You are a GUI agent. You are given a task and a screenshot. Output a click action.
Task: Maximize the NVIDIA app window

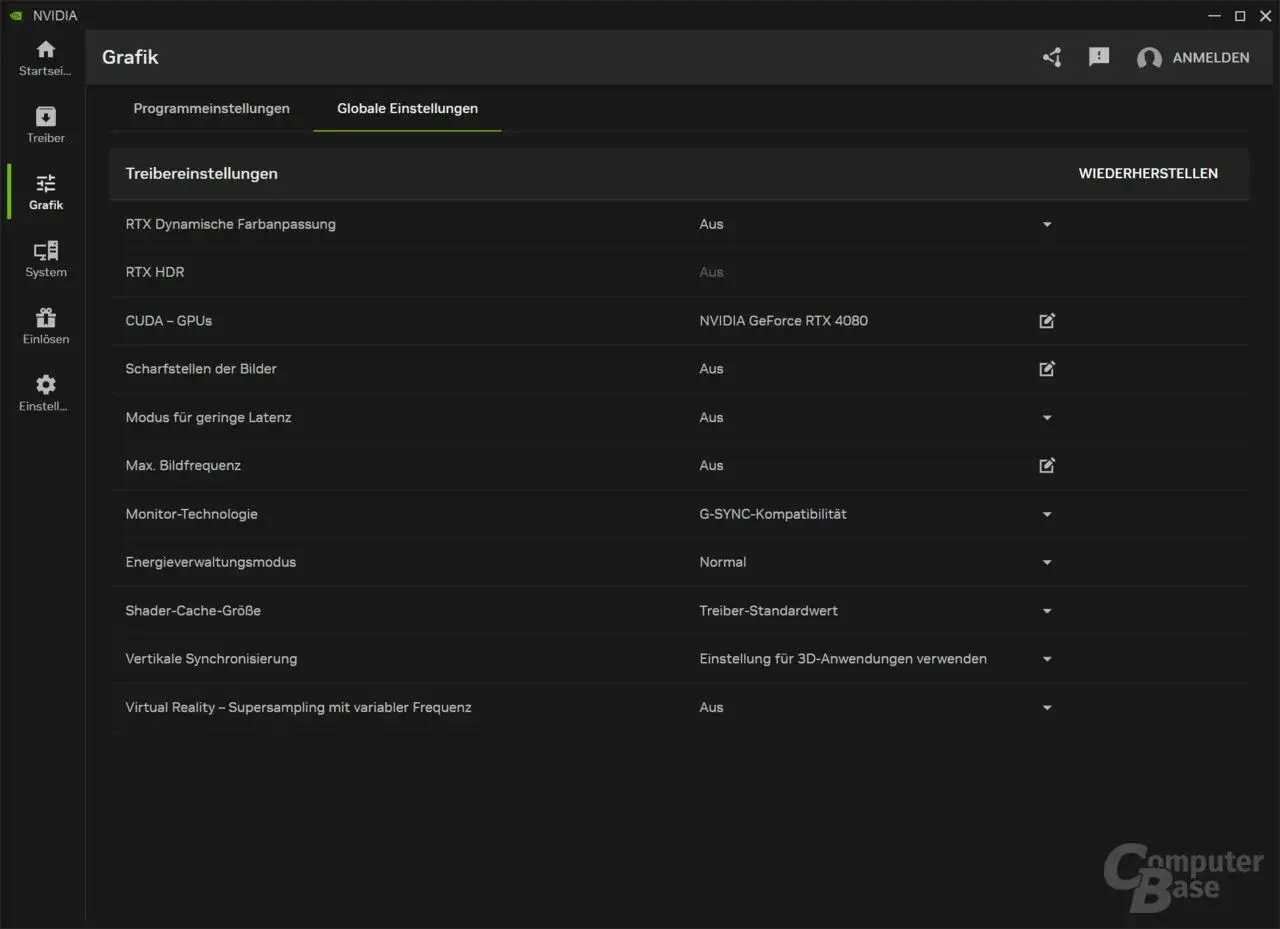pos(1240,15)
